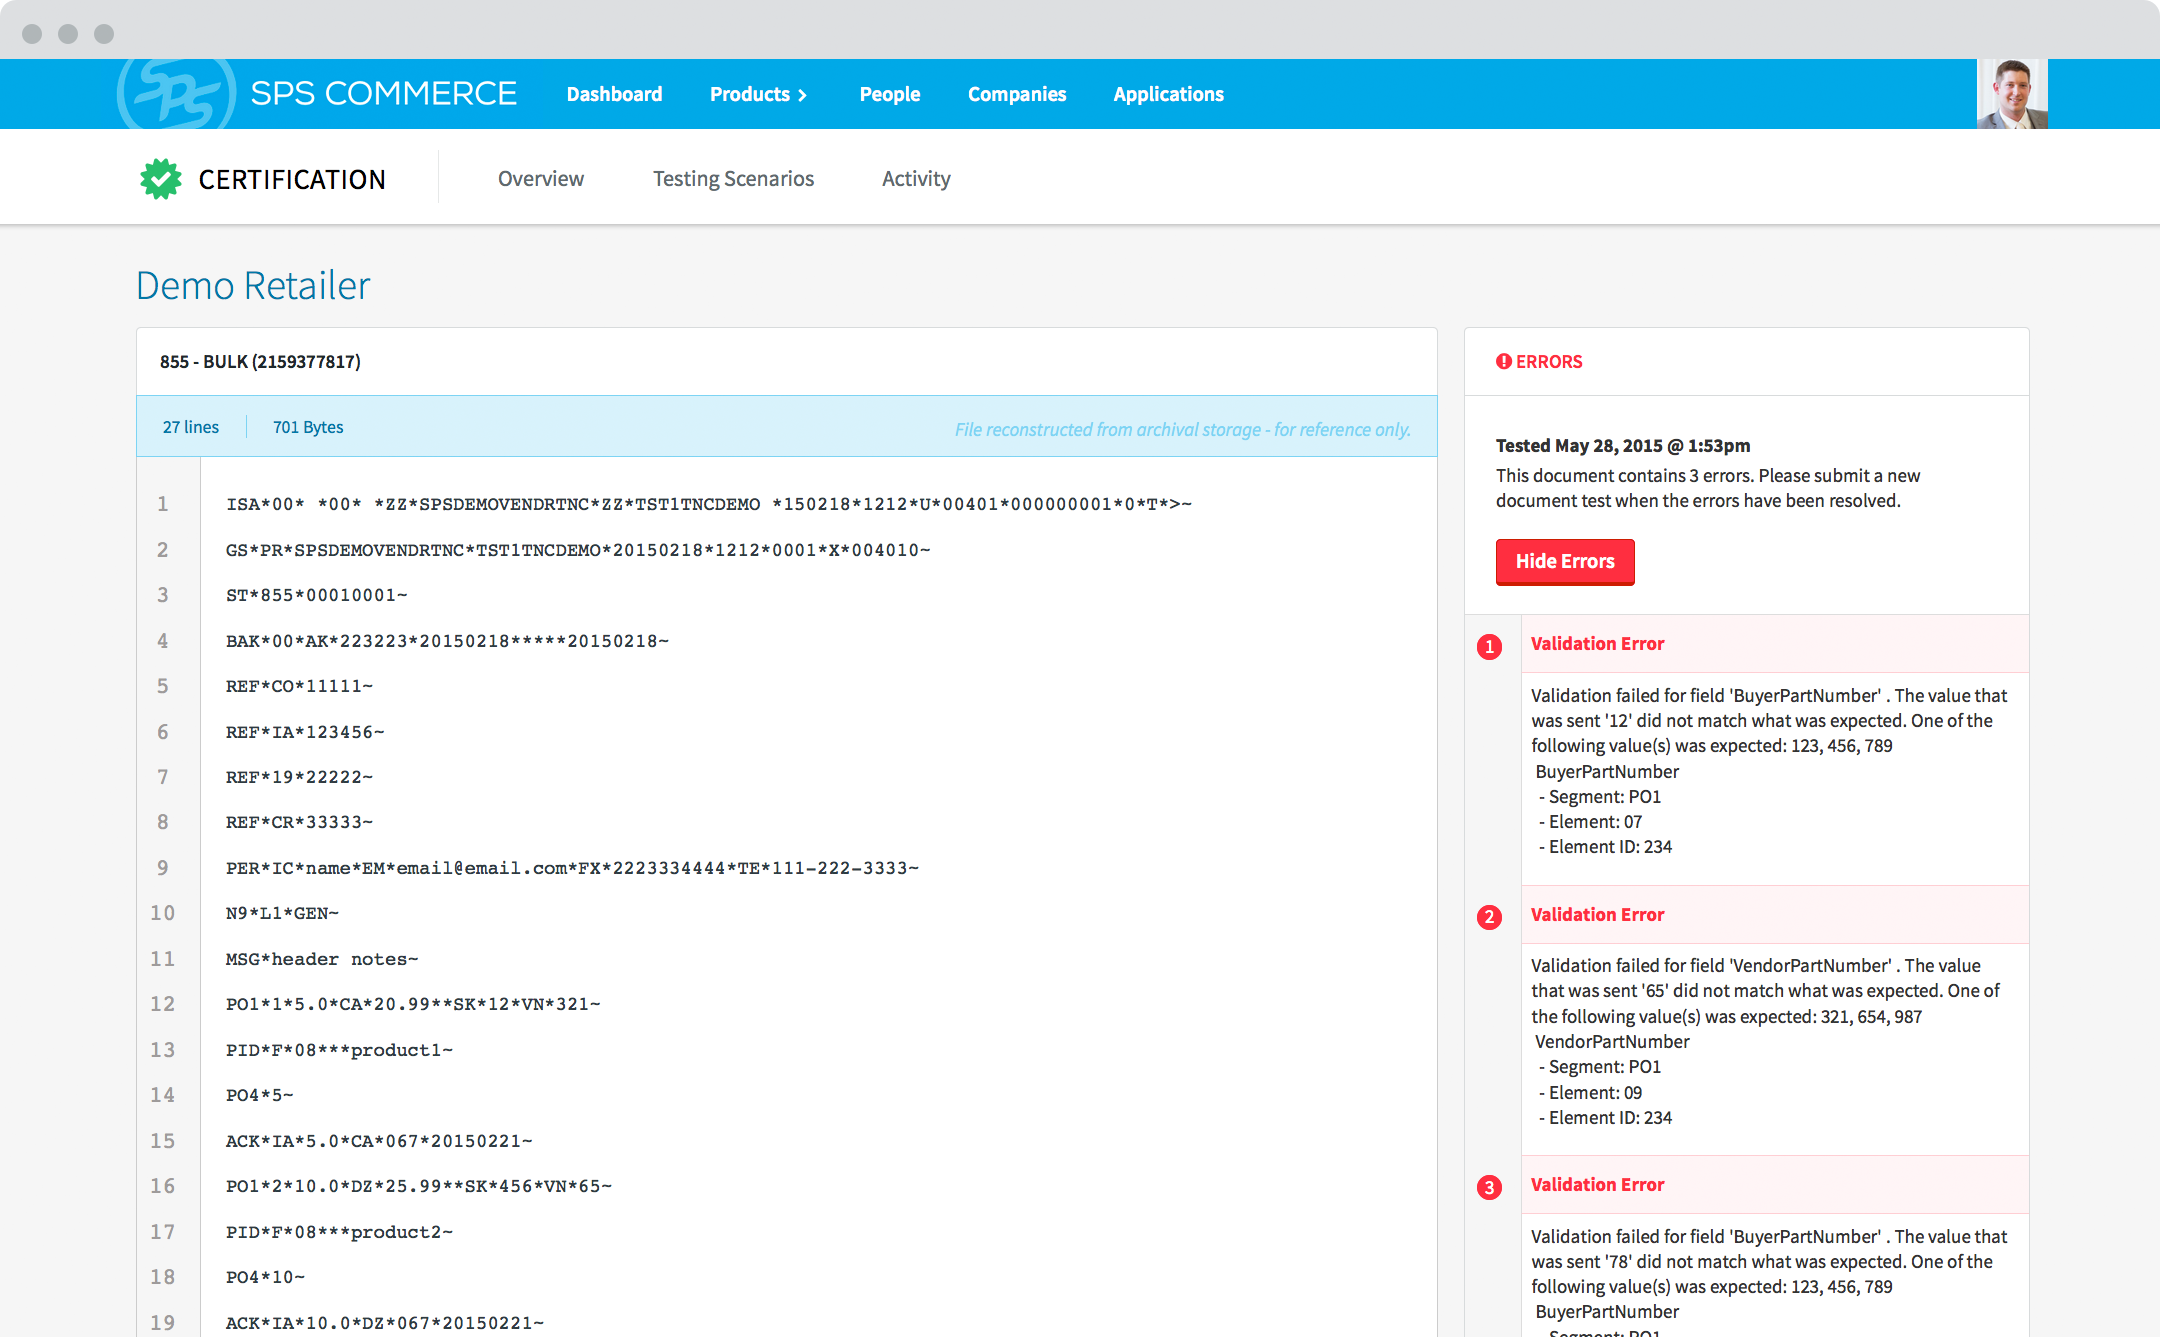Click the Demo Retailer title

253,286
